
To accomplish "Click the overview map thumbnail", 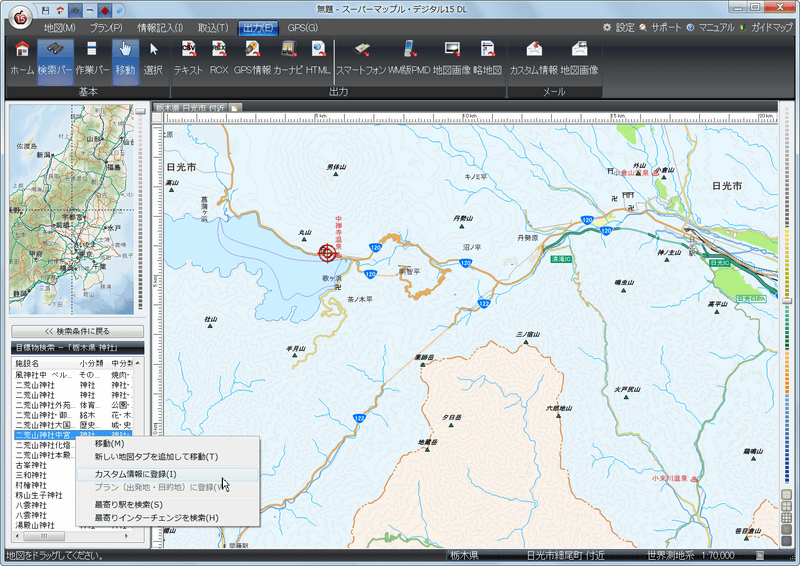I will [71, 209].
